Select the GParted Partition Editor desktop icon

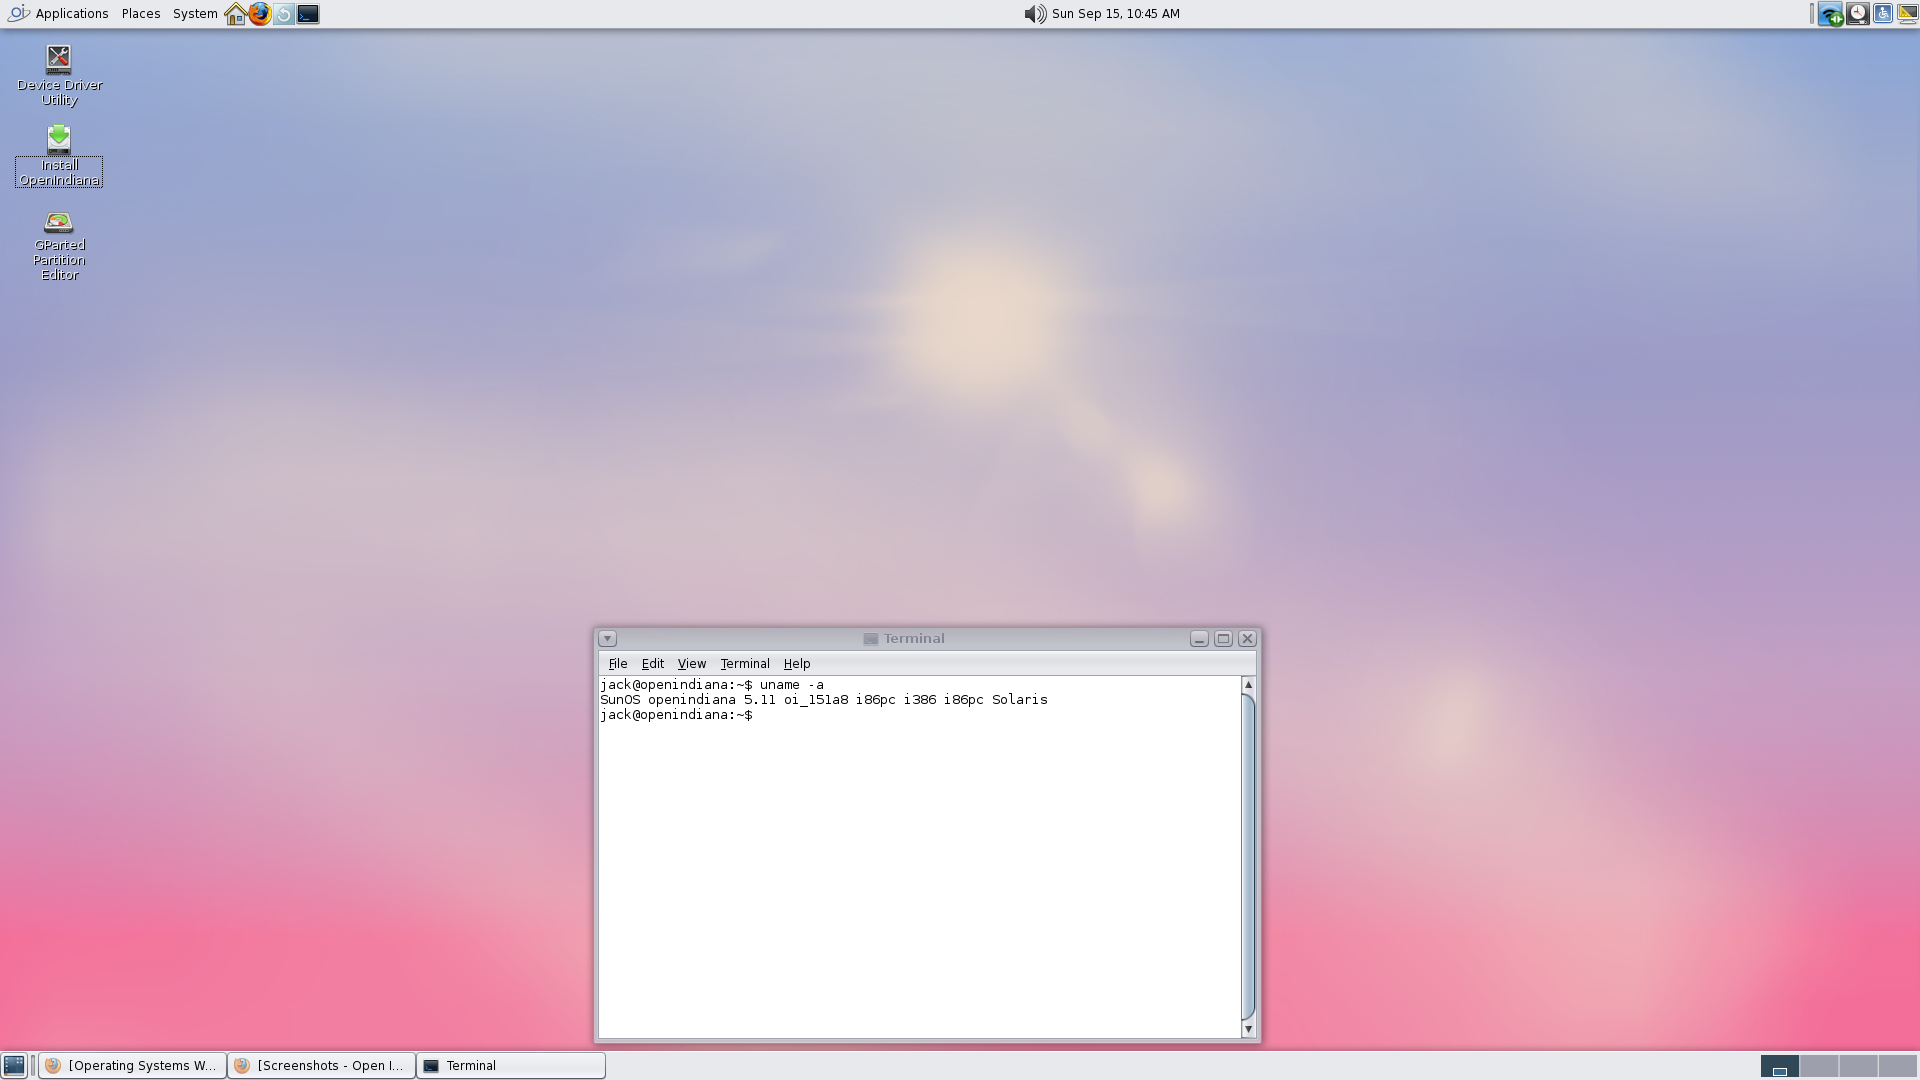[x=59, y=246]
